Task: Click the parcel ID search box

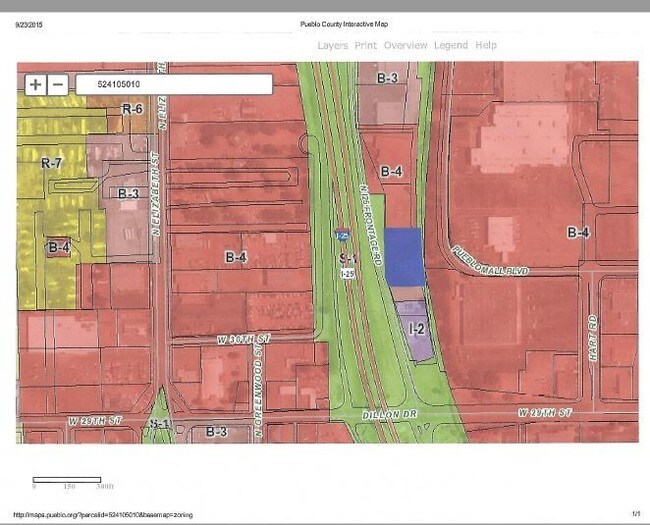Action: pos(172,85)
